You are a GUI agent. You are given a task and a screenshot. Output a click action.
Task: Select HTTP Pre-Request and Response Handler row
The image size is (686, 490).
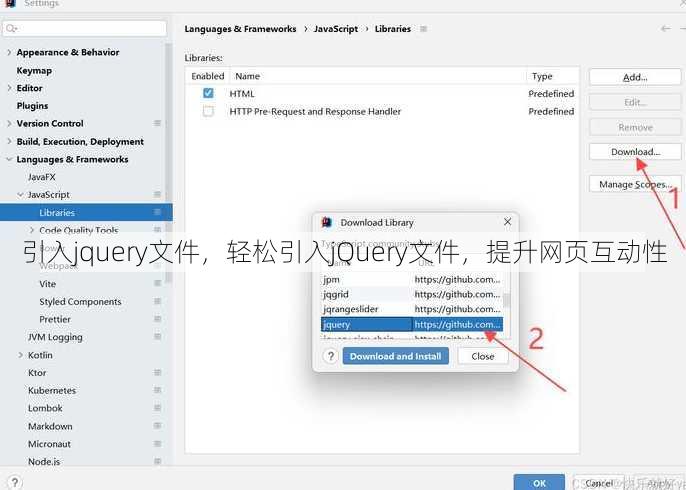pos(382,111)
